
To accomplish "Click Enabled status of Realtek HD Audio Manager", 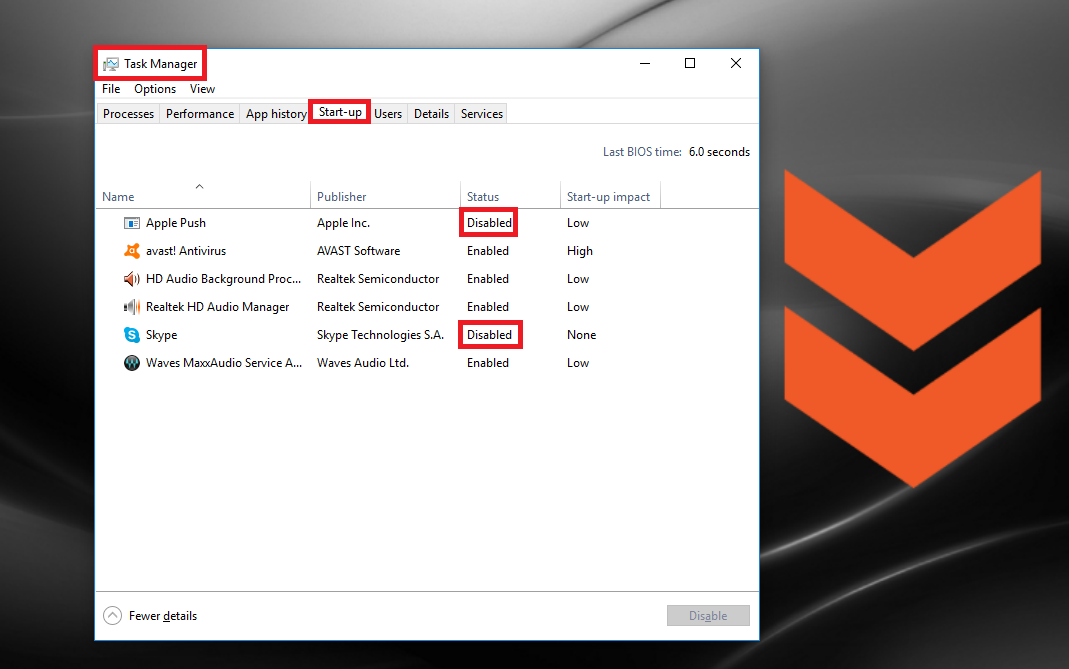I will tap(487, 307).
